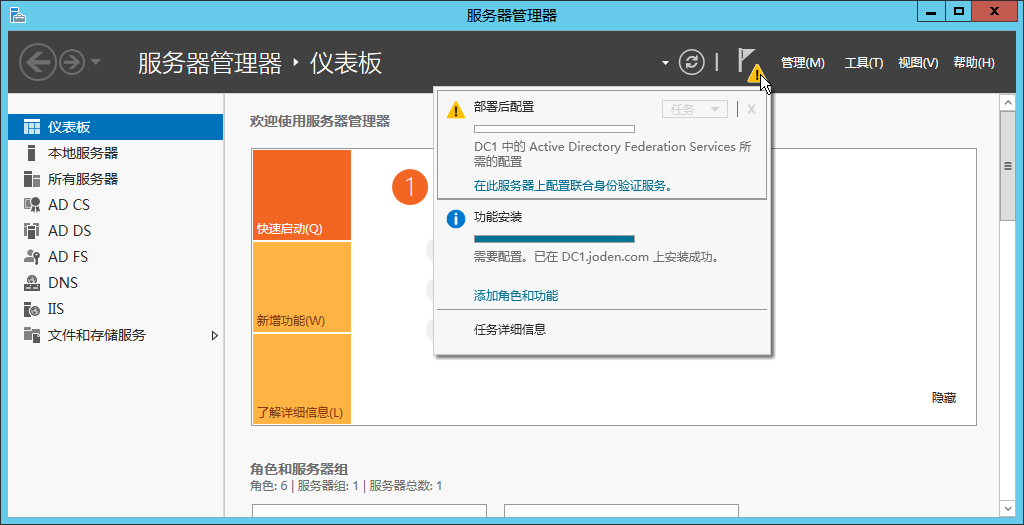Screen dimensions: 1024x525
Task: Select the 了解详细信息(L) tile
Action: [x=302, y=379]
